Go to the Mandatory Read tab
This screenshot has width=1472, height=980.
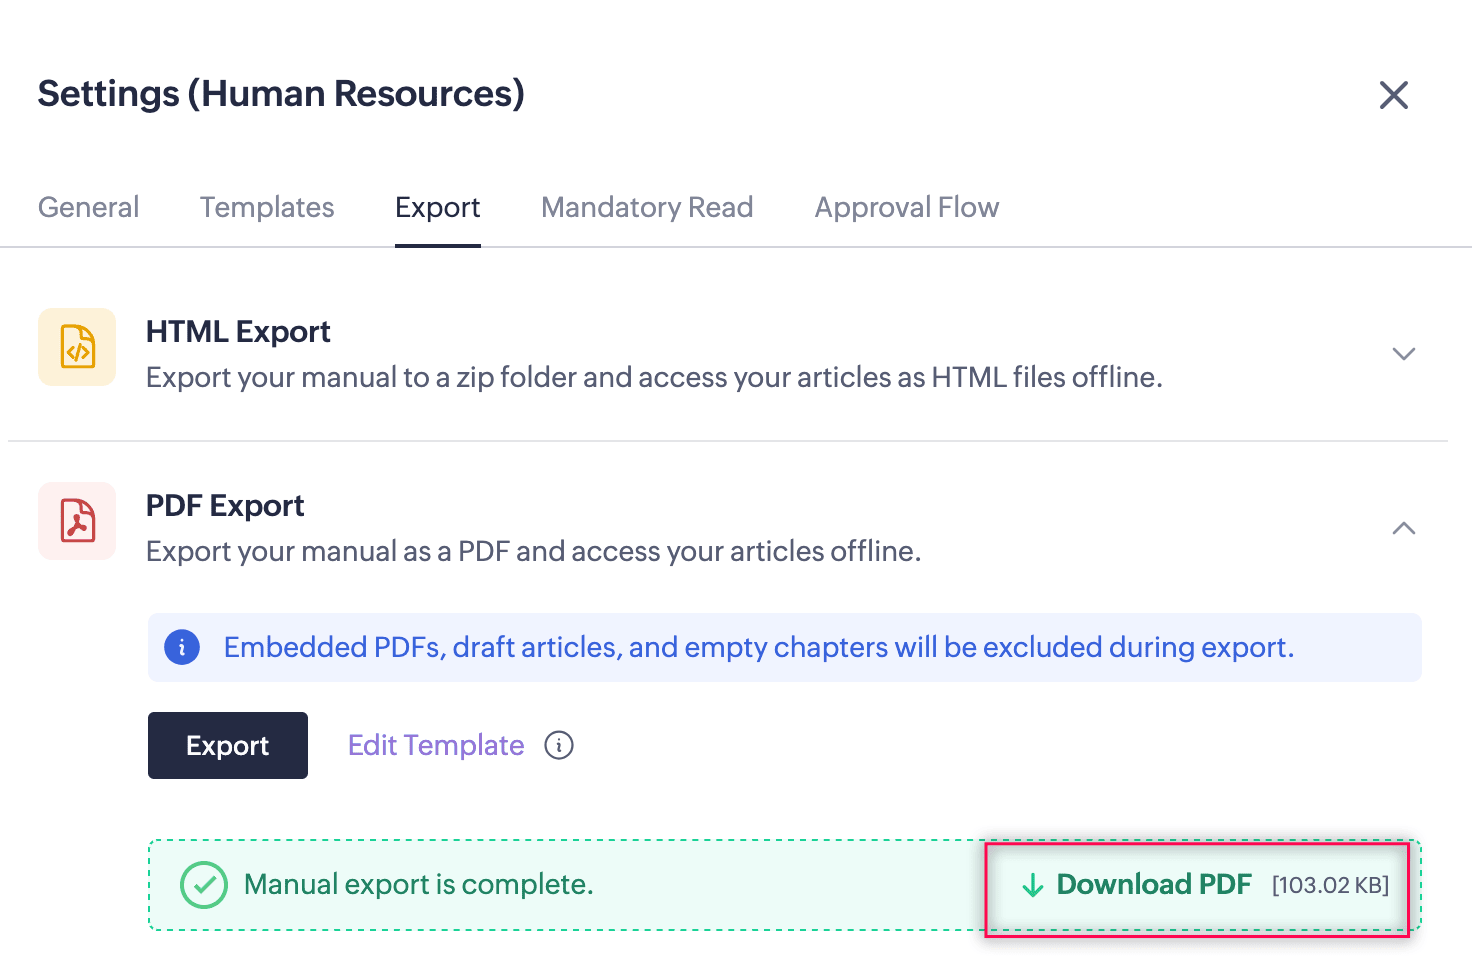pyautogui.click(x=647, y=207)
